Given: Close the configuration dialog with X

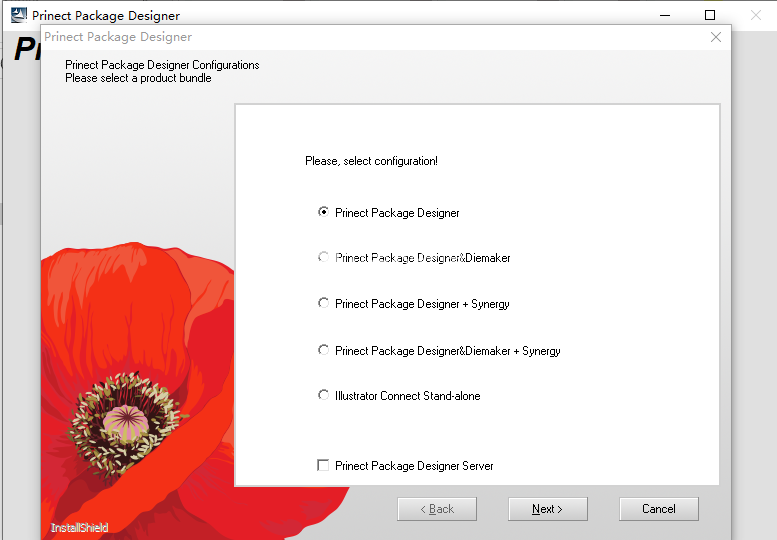Looking at the screenshot, I should tap(715, 37).
